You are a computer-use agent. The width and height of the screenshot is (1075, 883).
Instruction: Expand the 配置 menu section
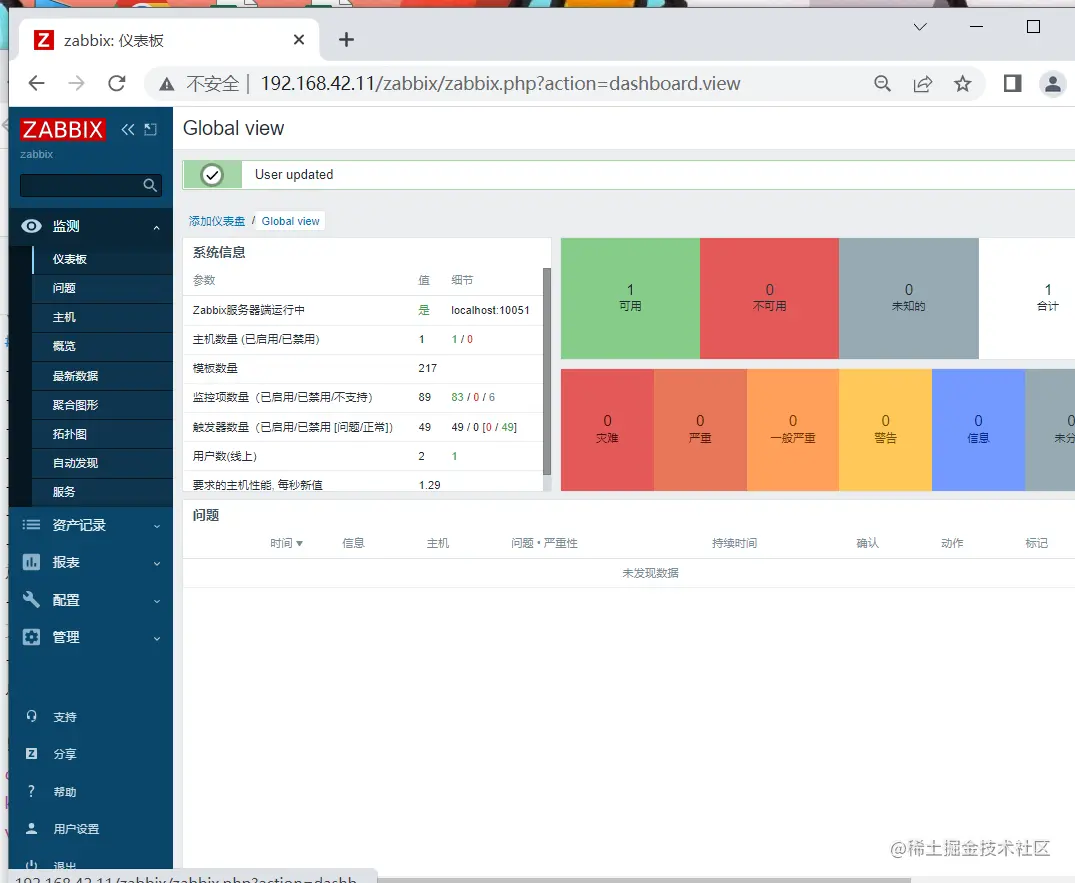pos(156,601)
